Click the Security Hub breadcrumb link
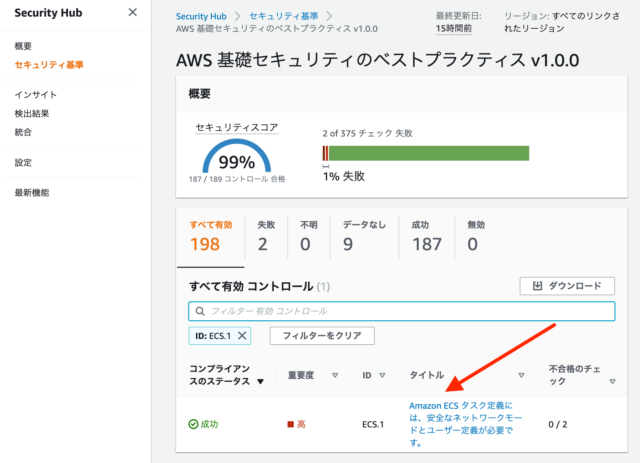Viewport: 640px width, 463px height. (201, 16)
